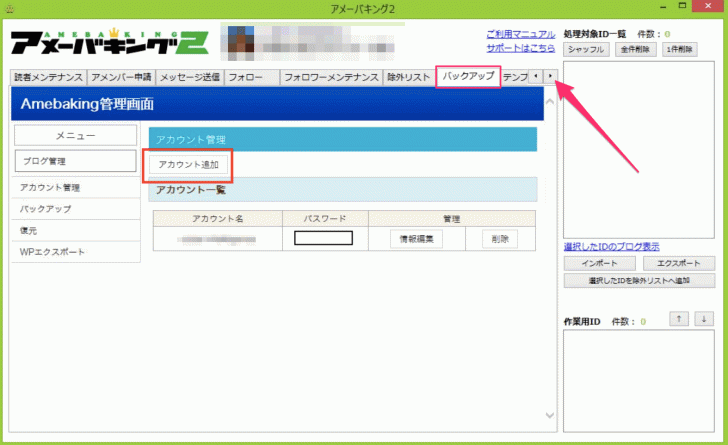Image resolution: width=728 pixels, height=445 pixels.
Task: Open the ご利用マニュアル link
Action: [x=520, y=34]
